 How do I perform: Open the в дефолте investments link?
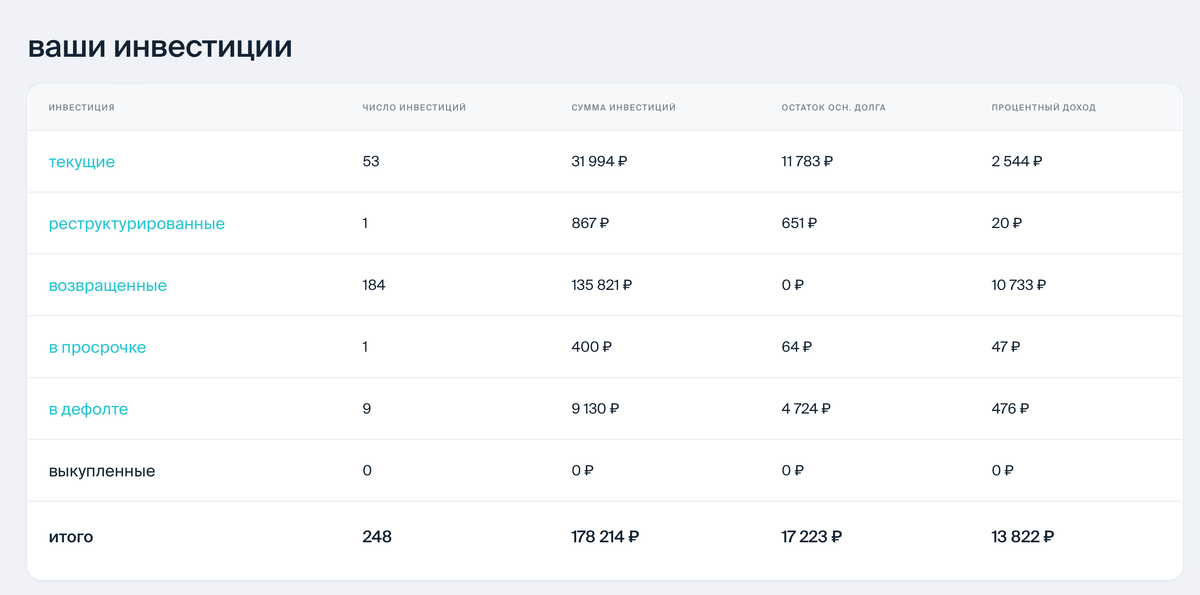(88, 409)
